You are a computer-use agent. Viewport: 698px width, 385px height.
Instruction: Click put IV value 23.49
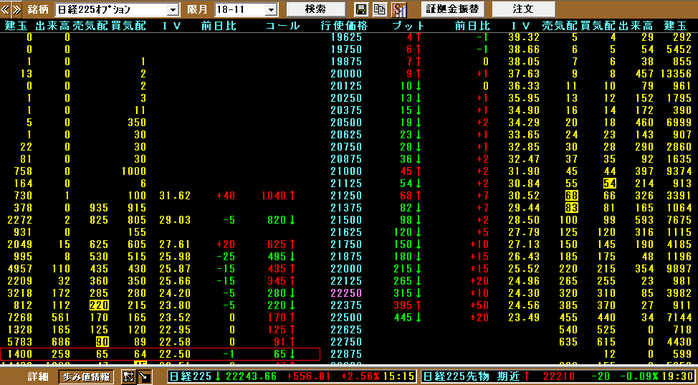[x=524, y=318]
